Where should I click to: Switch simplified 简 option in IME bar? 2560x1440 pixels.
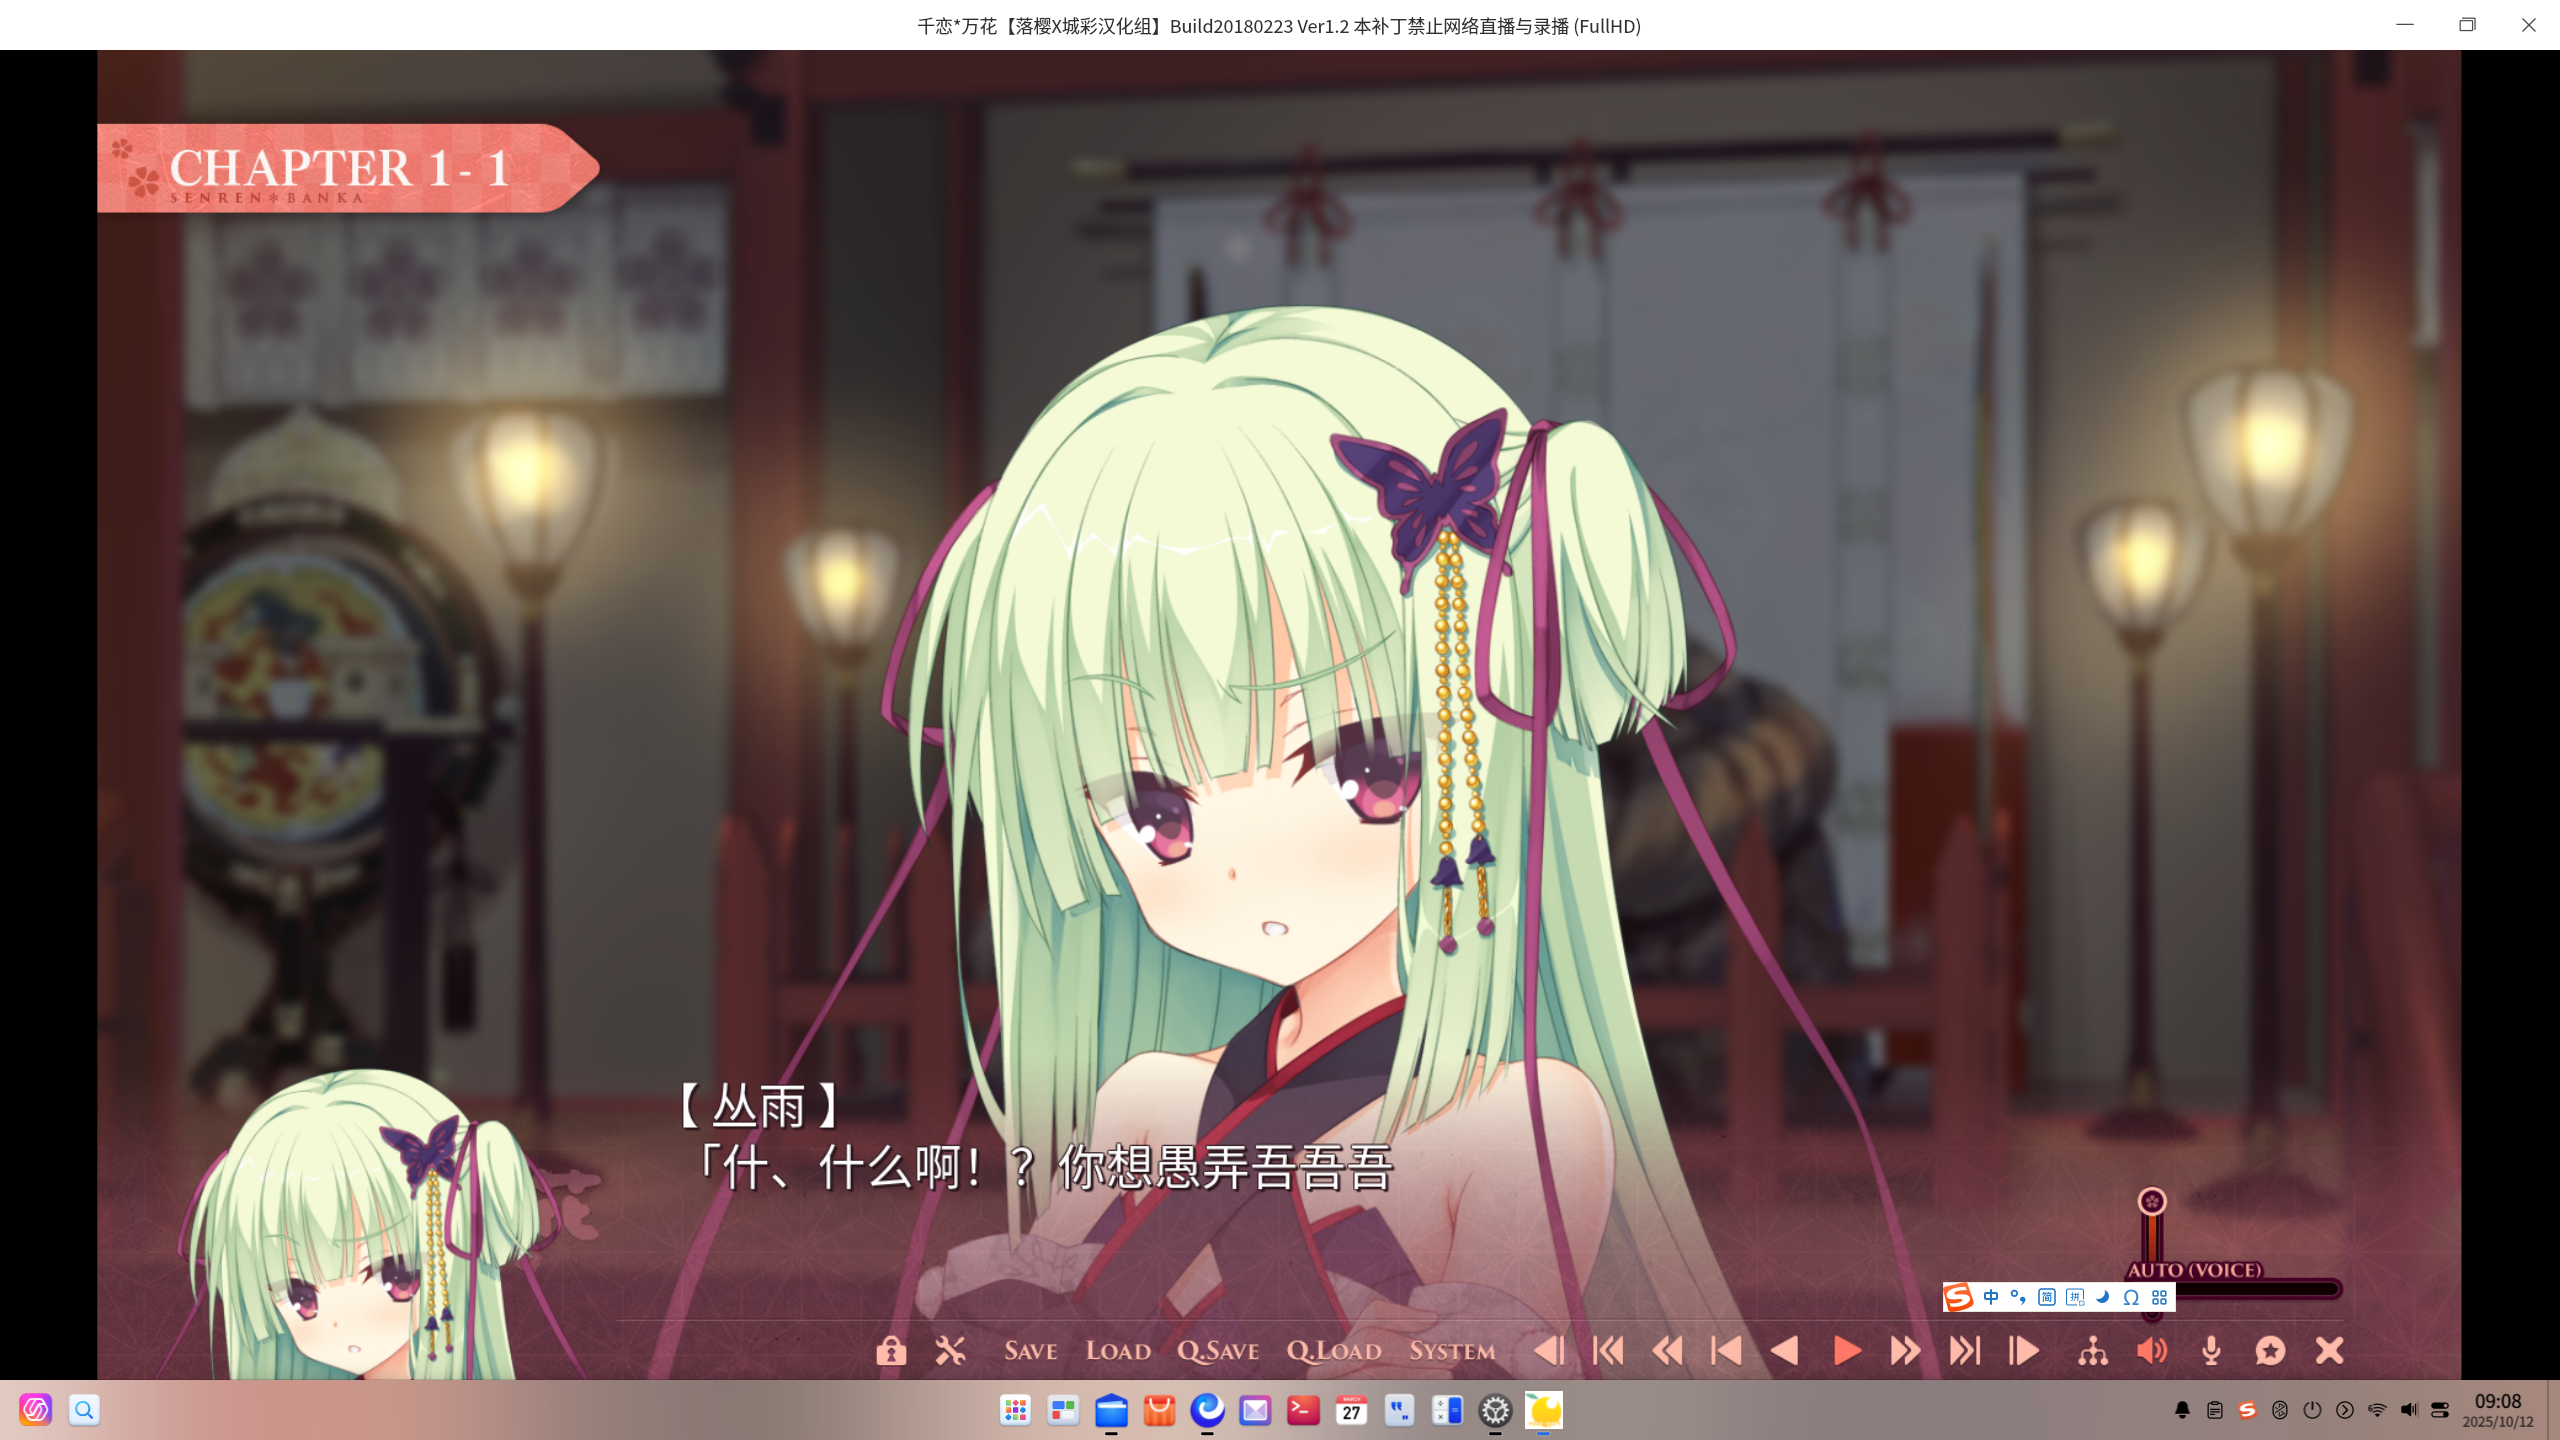(x=2047, y=1297)
